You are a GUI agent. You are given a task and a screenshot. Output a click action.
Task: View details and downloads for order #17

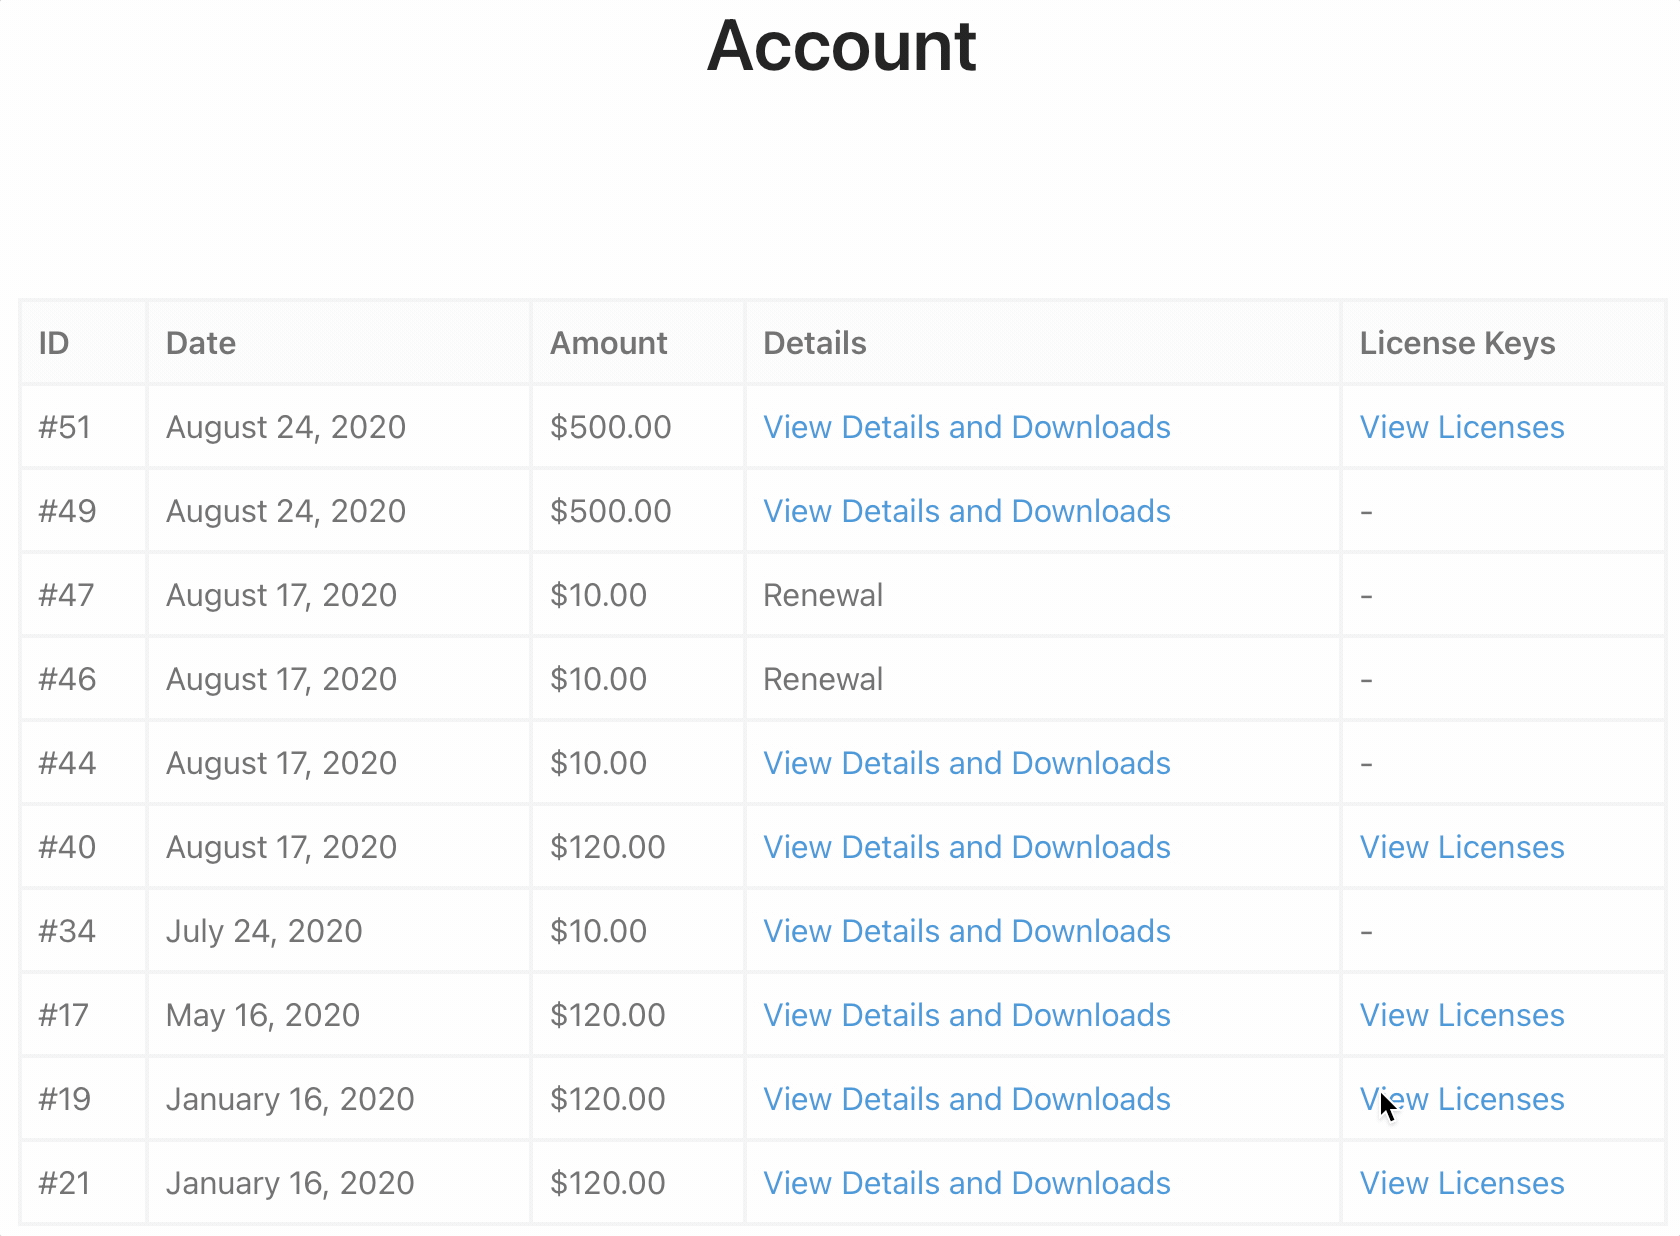(966, 1015)
